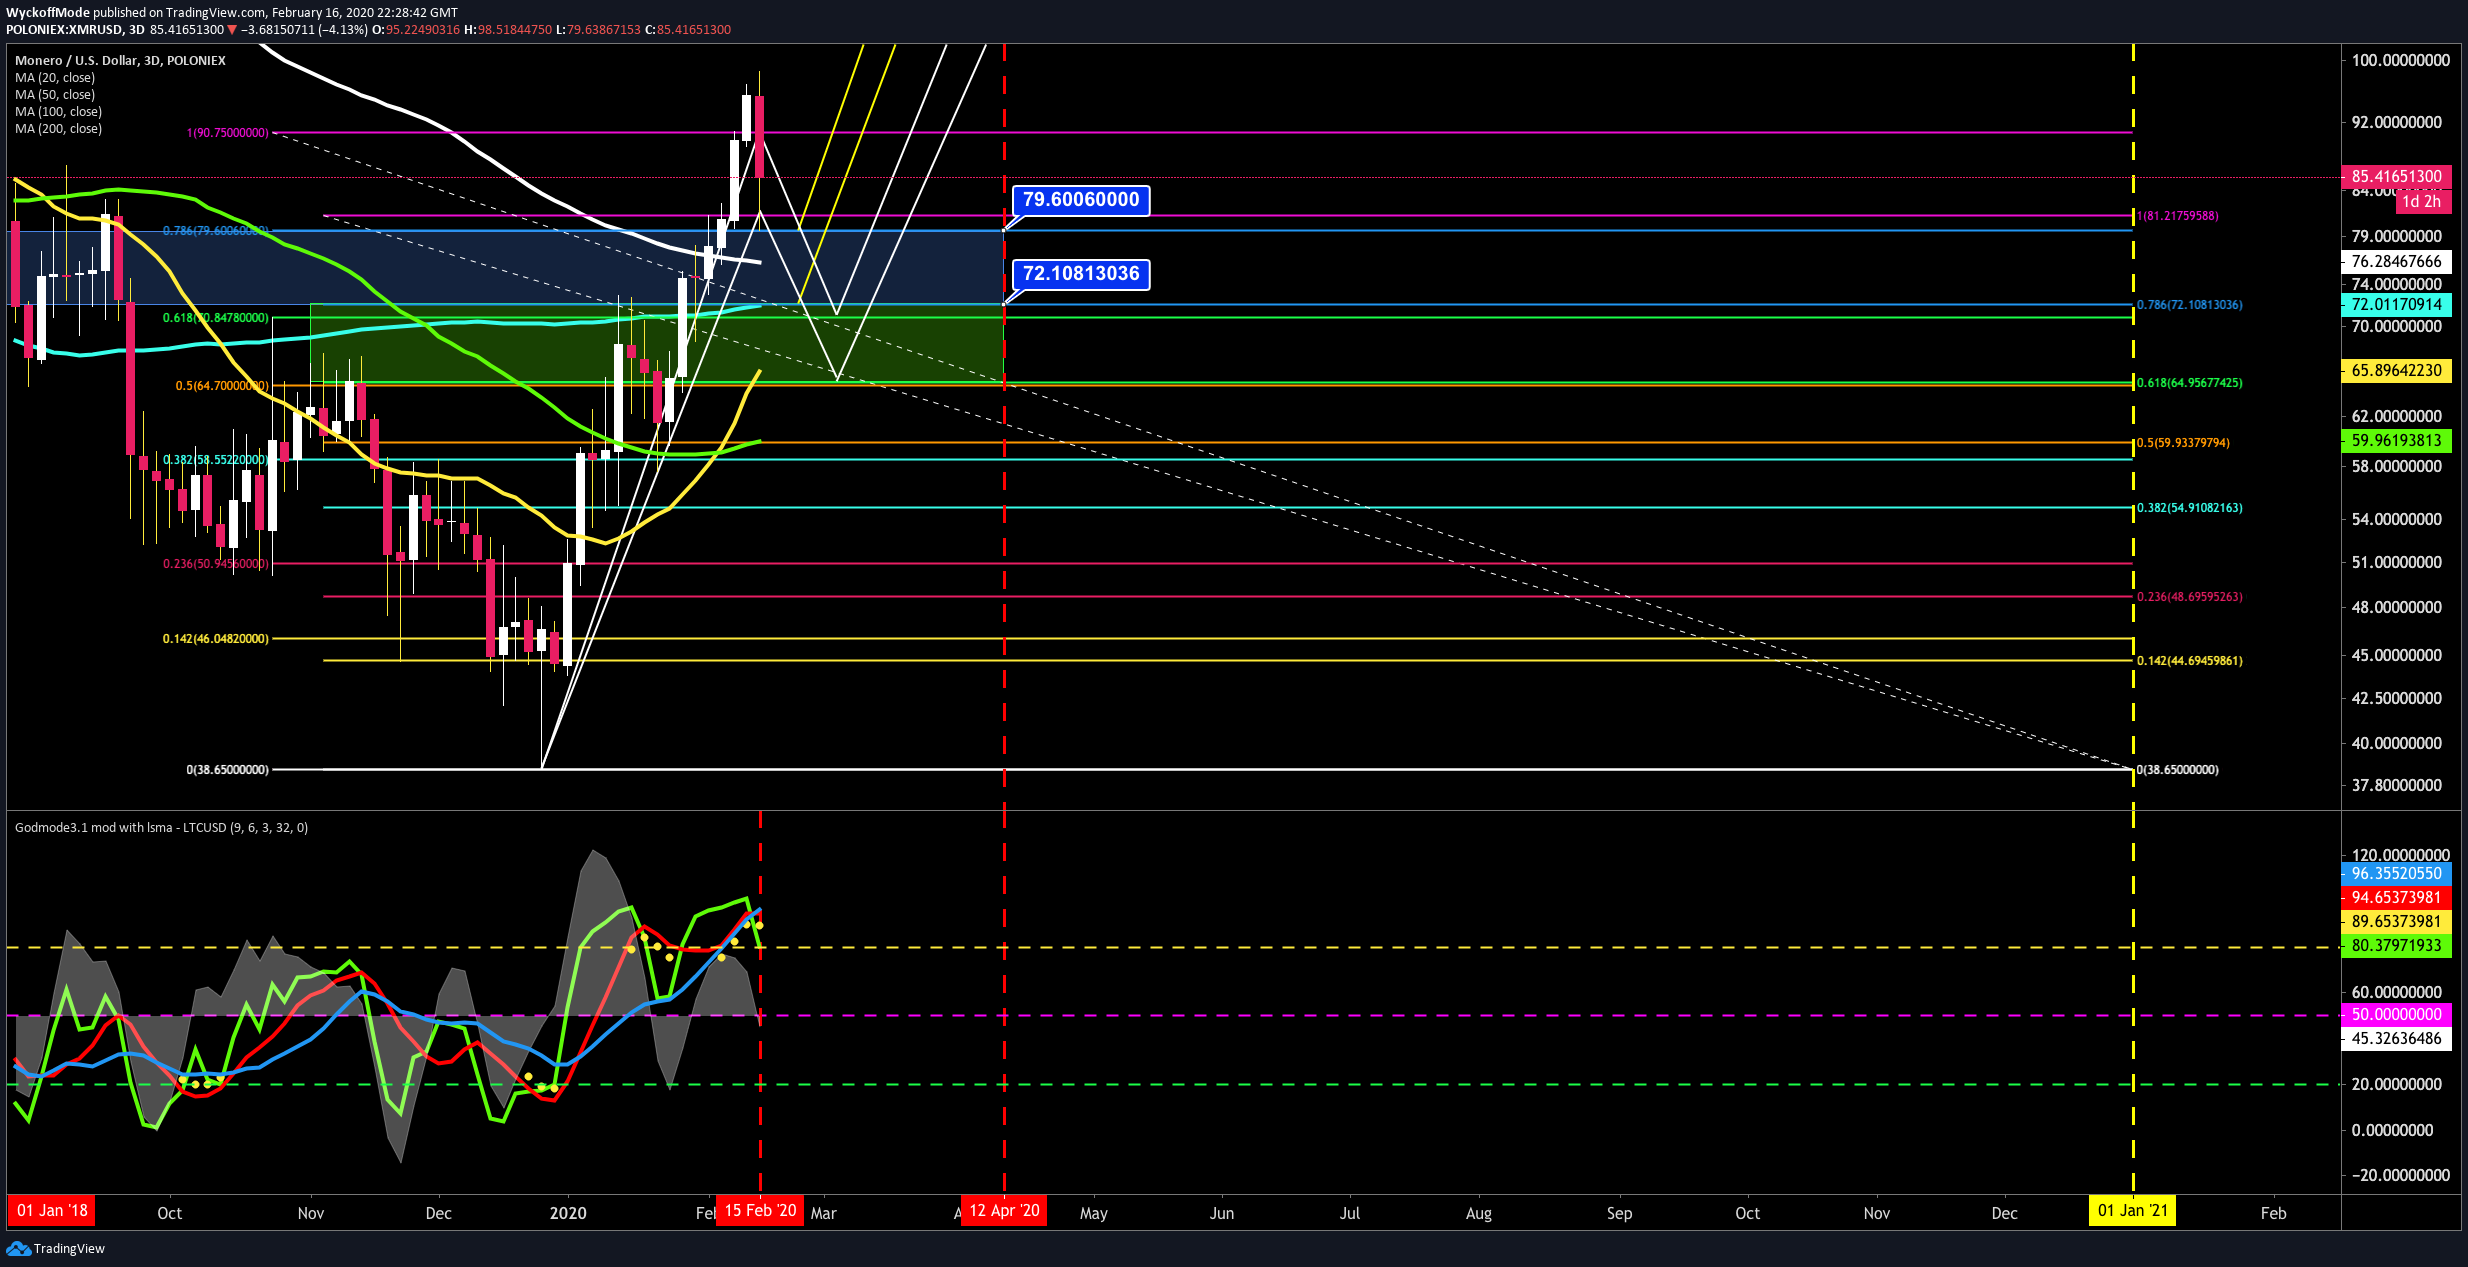Click the blue 96.35520550 indicator value

click(2396, 873)
